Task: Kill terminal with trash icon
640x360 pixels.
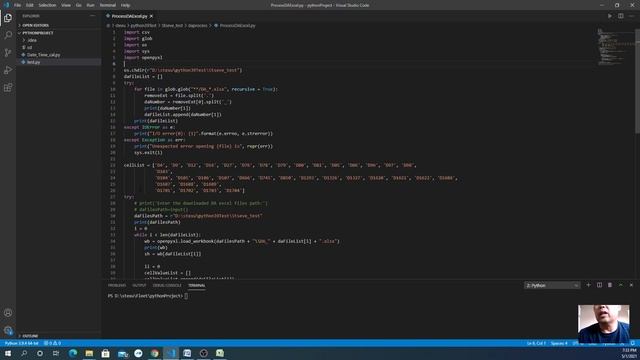Action: point(610,285)
